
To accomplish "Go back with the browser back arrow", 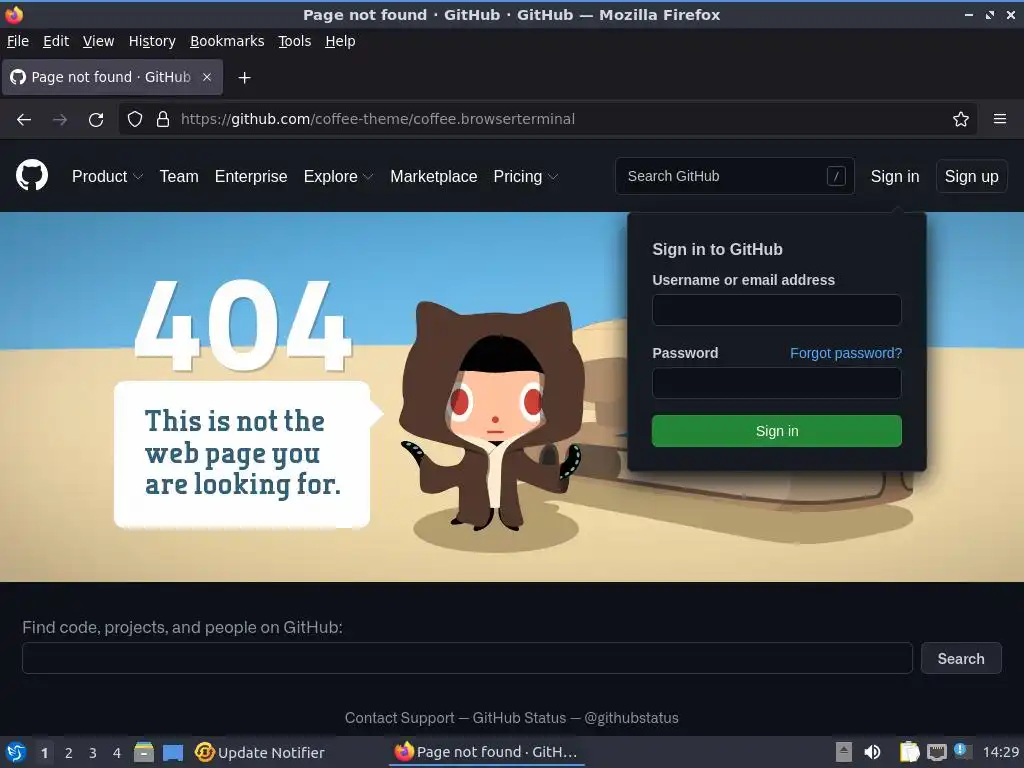I will coord(24,120).
